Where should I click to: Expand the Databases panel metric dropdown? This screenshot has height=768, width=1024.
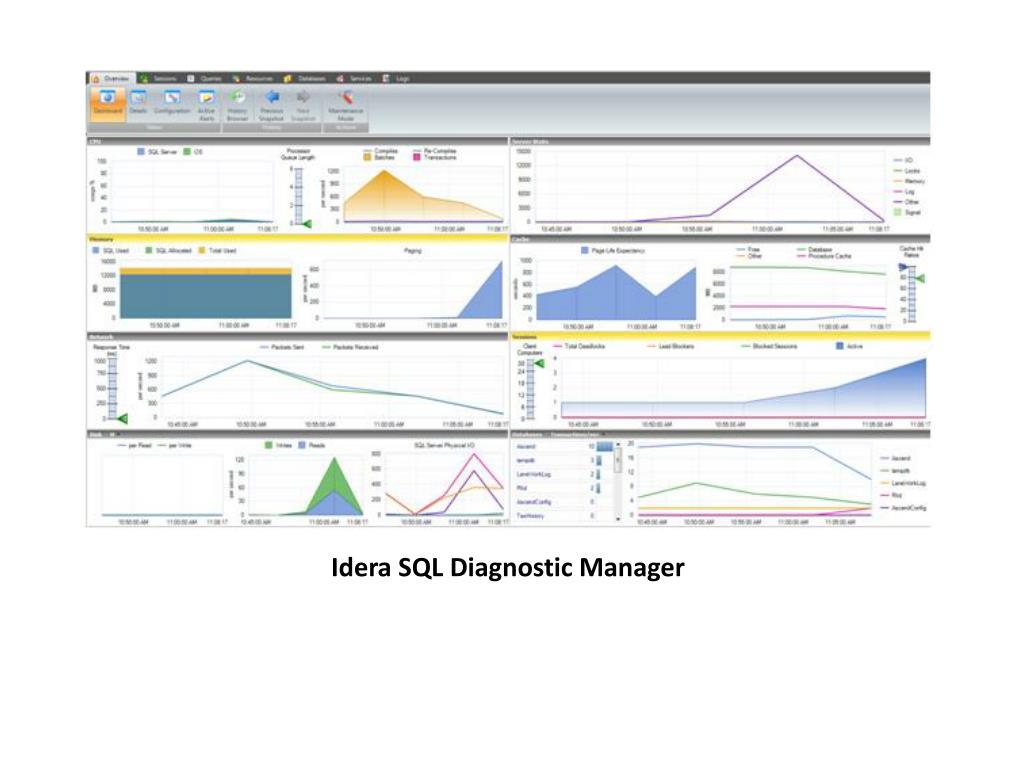tap(603, 434)
